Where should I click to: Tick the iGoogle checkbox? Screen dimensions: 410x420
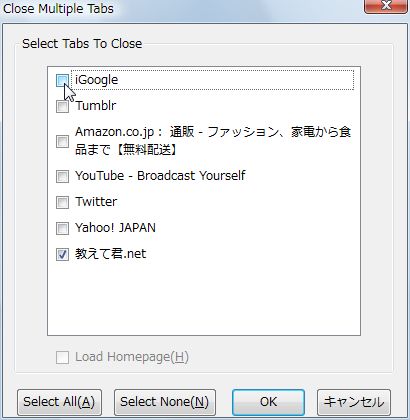click(x=62, y=81)
